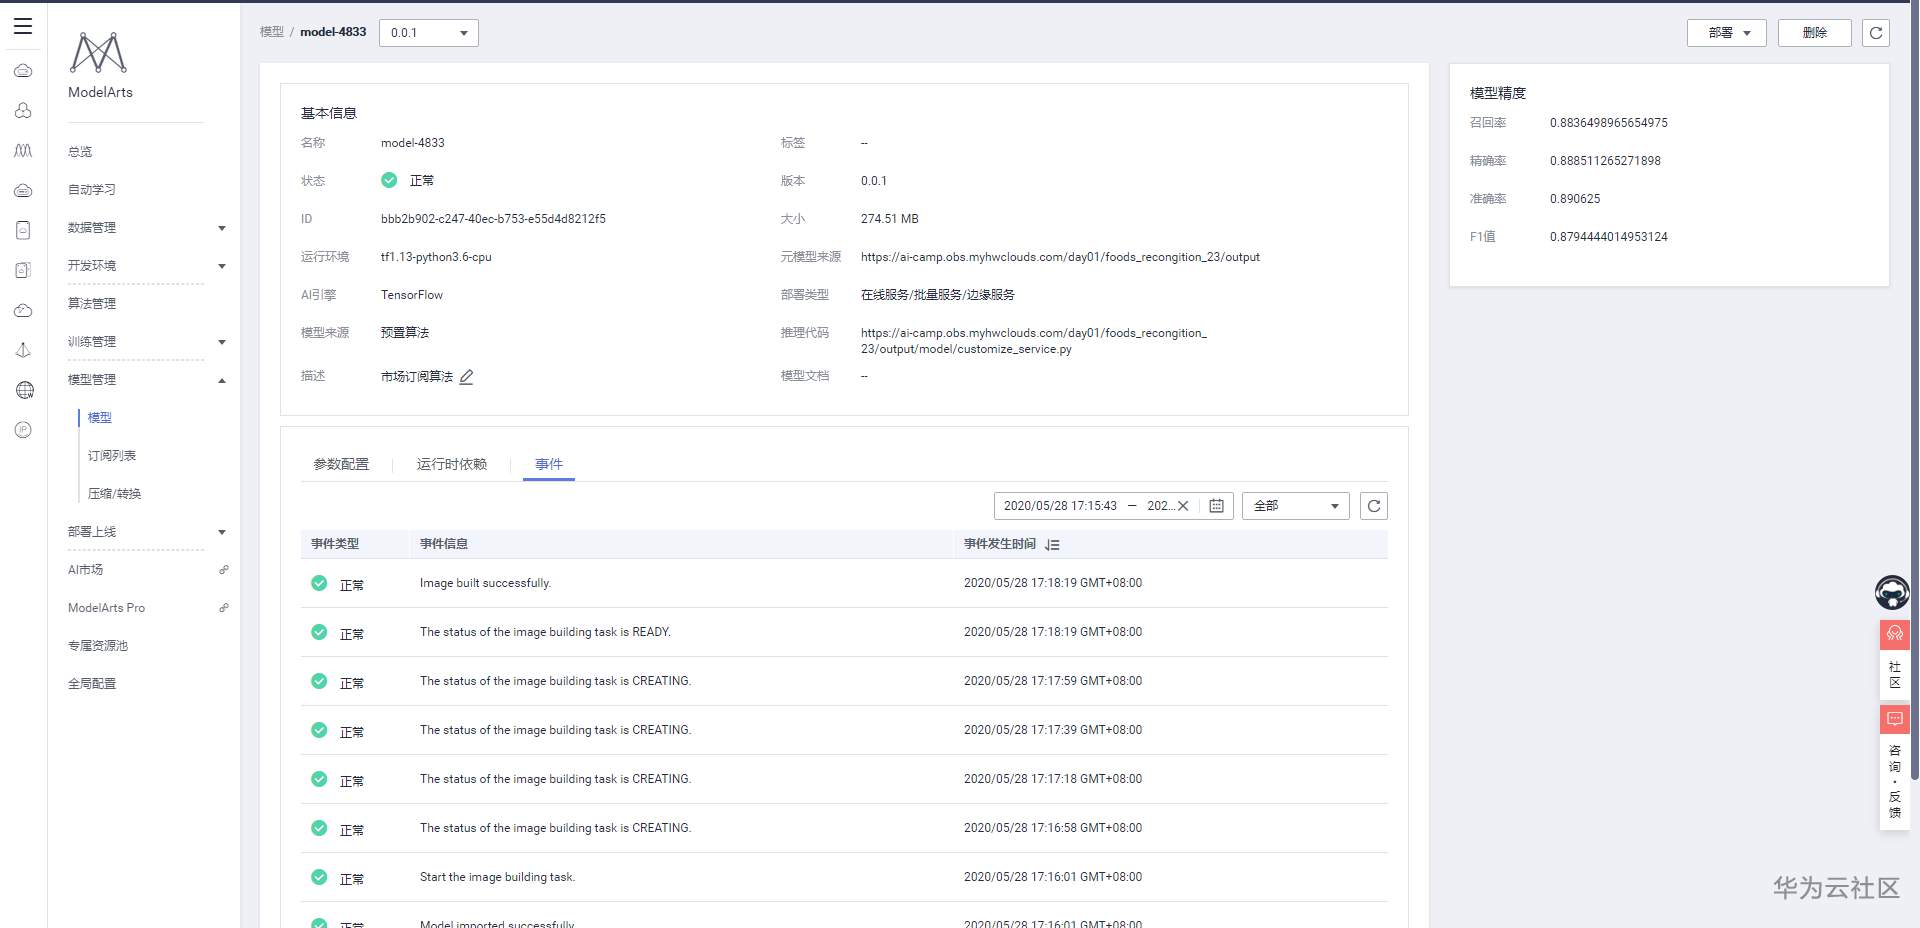Screen dimensions: 1920x928
Task: Clear the event date range
Action: pyautogui.click(x=1183, y=506)
